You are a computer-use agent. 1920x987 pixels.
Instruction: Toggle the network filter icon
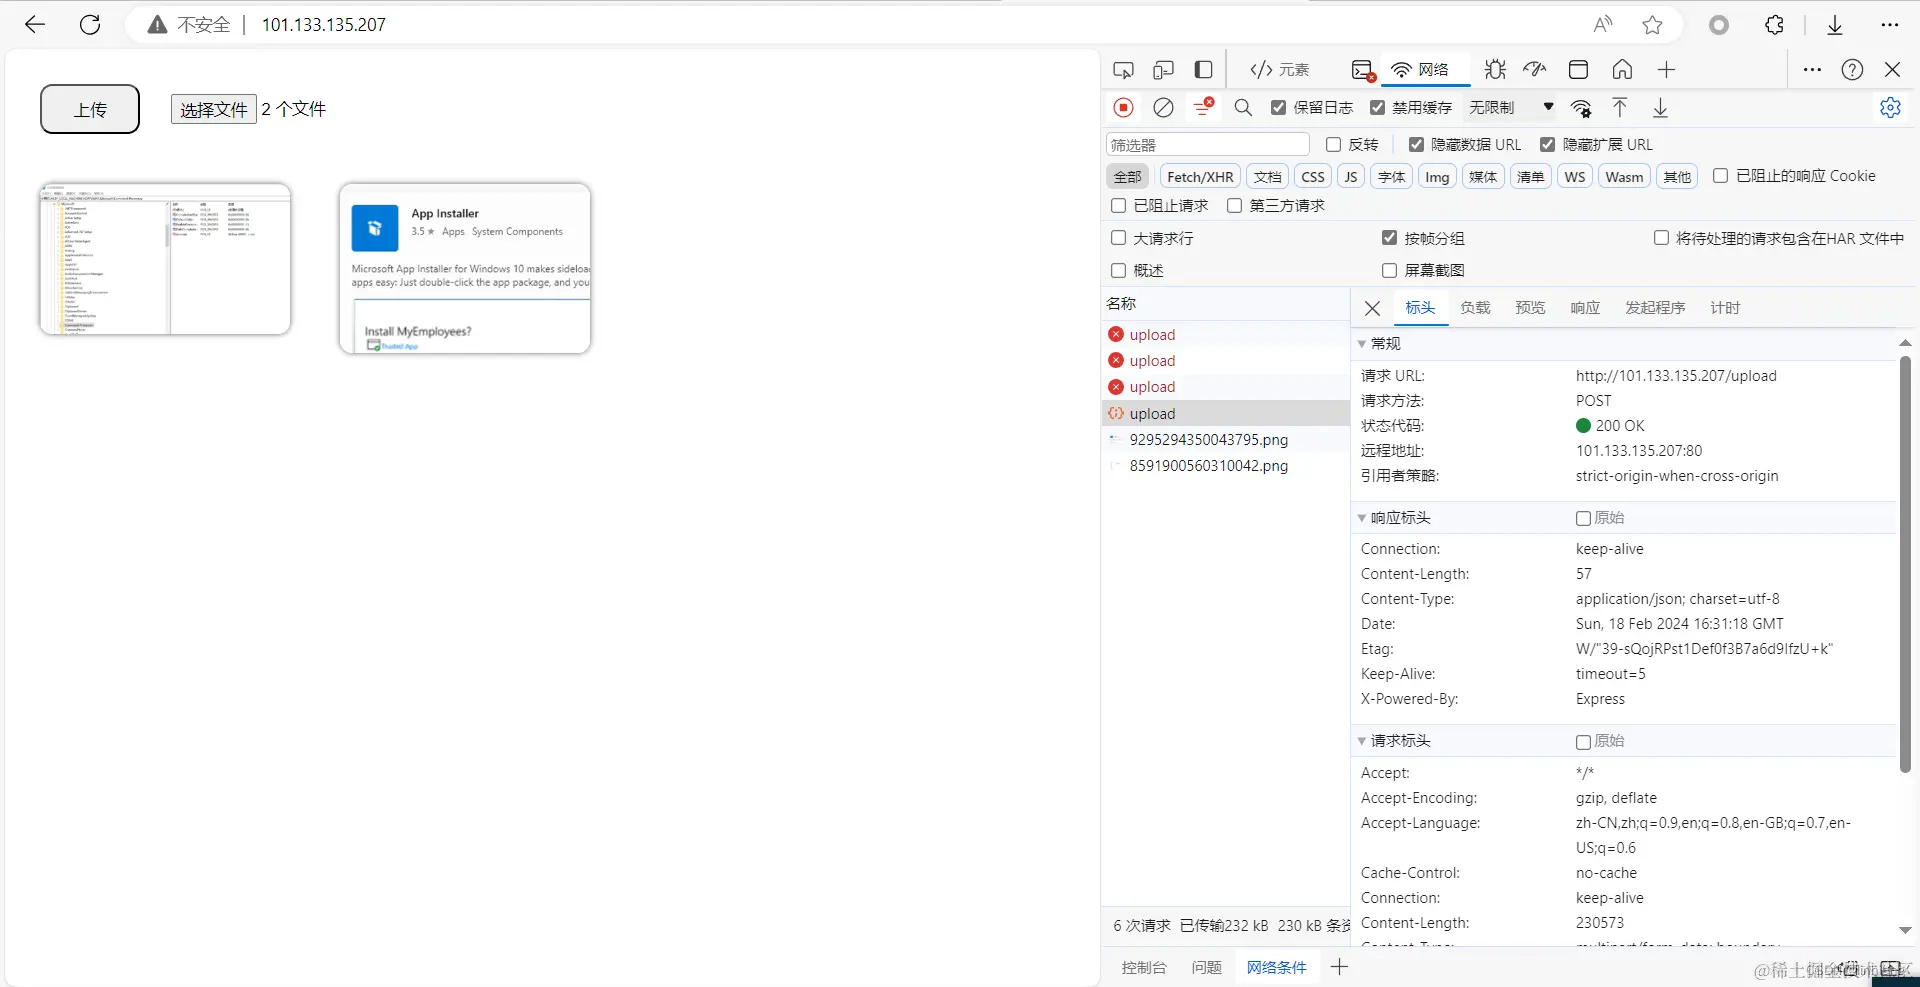pos(1203,107)
